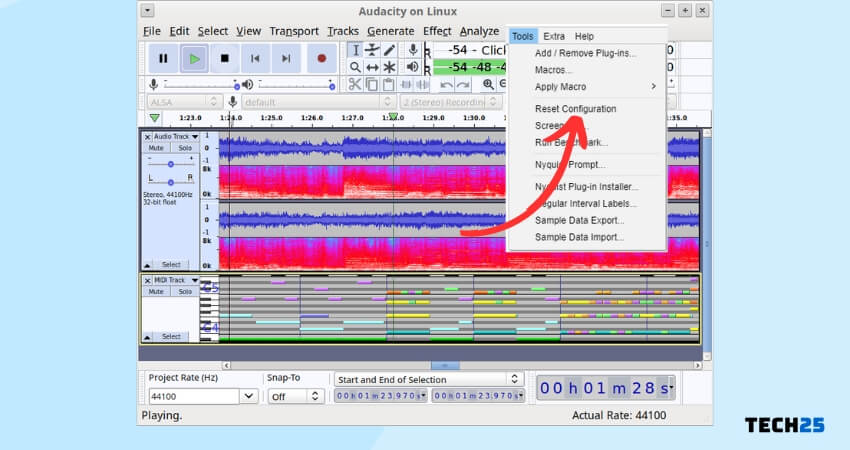Click the recording meter microphone icon
This screenshot has width=850, height=450.
[x=413, y=50]
